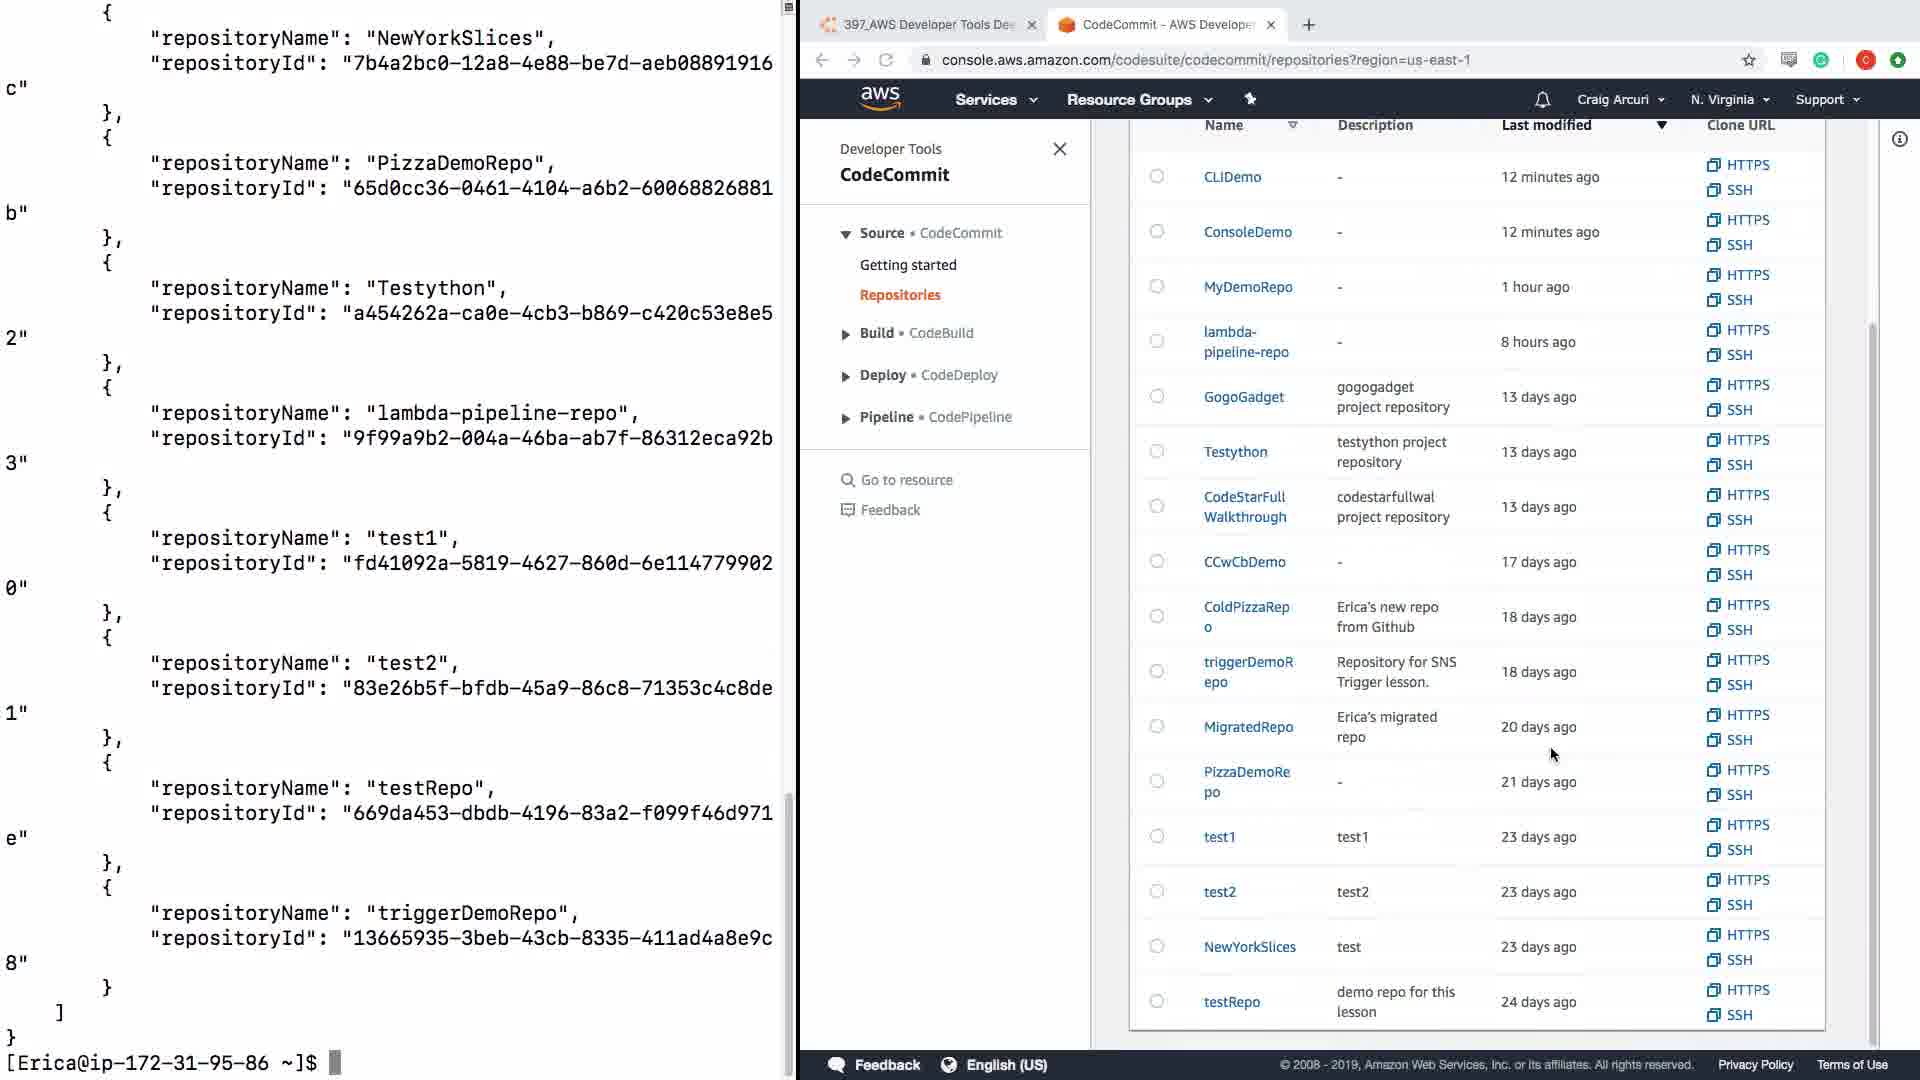Viewport: 1920px width, 1080px height.
Task: Switch to the 397_AWS Developer Tools tab
Action: point(927,25)
